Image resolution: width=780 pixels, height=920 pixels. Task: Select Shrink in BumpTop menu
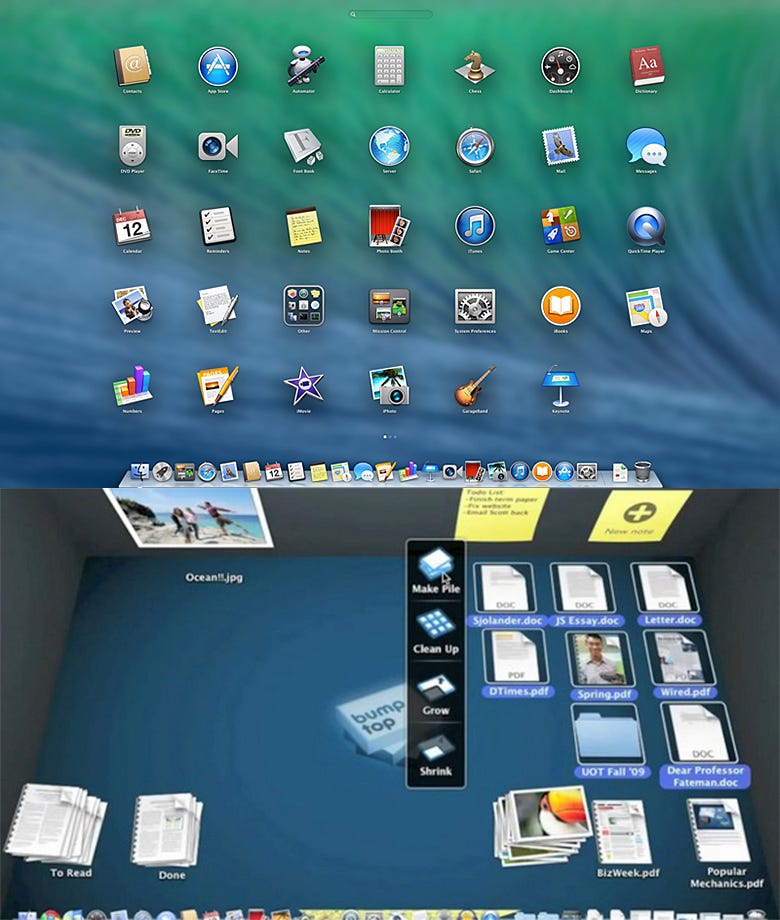(435, 756)
